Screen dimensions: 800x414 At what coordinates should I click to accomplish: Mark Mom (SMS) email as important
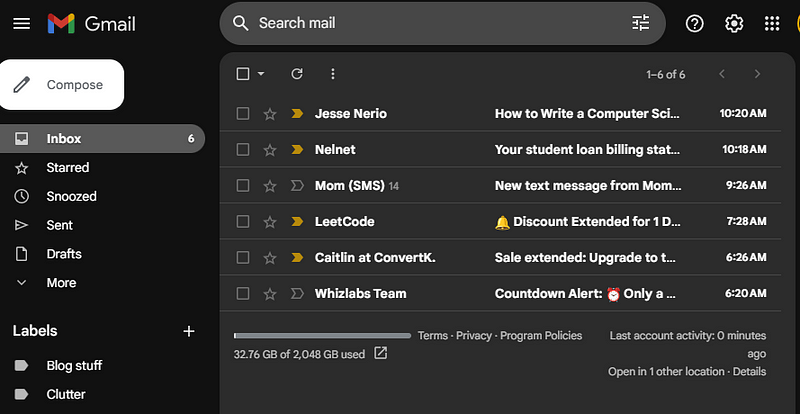(x=297, y=185)
